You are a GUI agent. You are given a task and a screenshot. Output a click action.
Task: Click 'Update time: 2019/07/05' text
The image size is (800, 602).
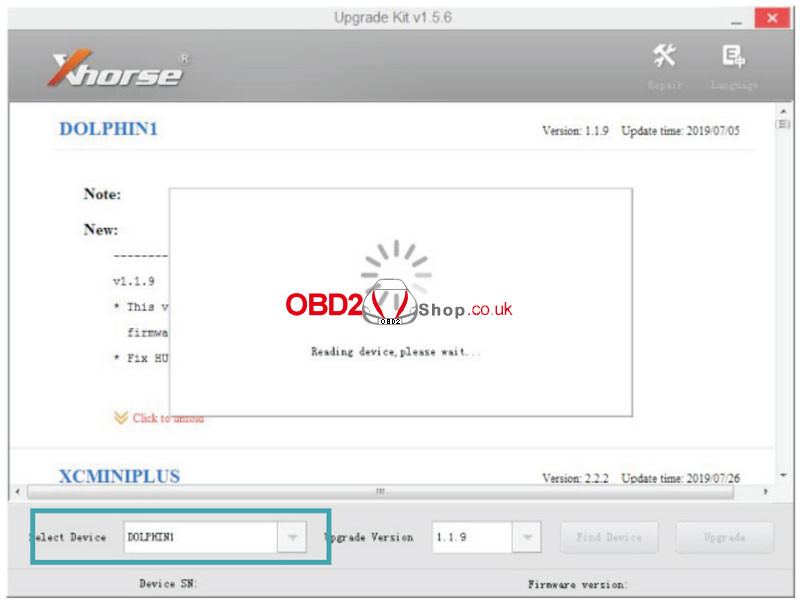click(x=680, y=131)
